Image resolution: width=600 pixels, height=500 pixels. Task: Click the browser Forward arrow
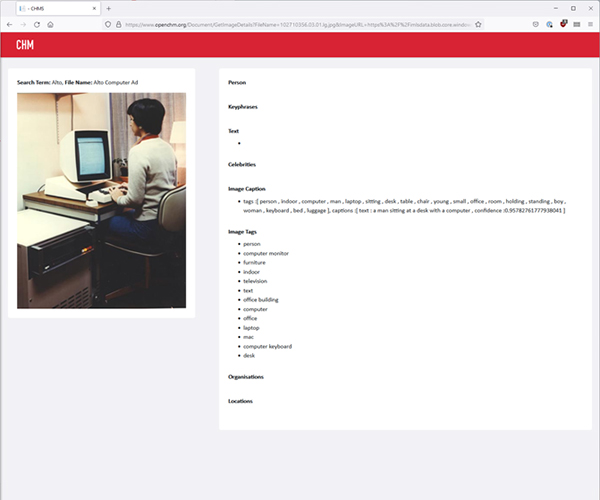23,24
